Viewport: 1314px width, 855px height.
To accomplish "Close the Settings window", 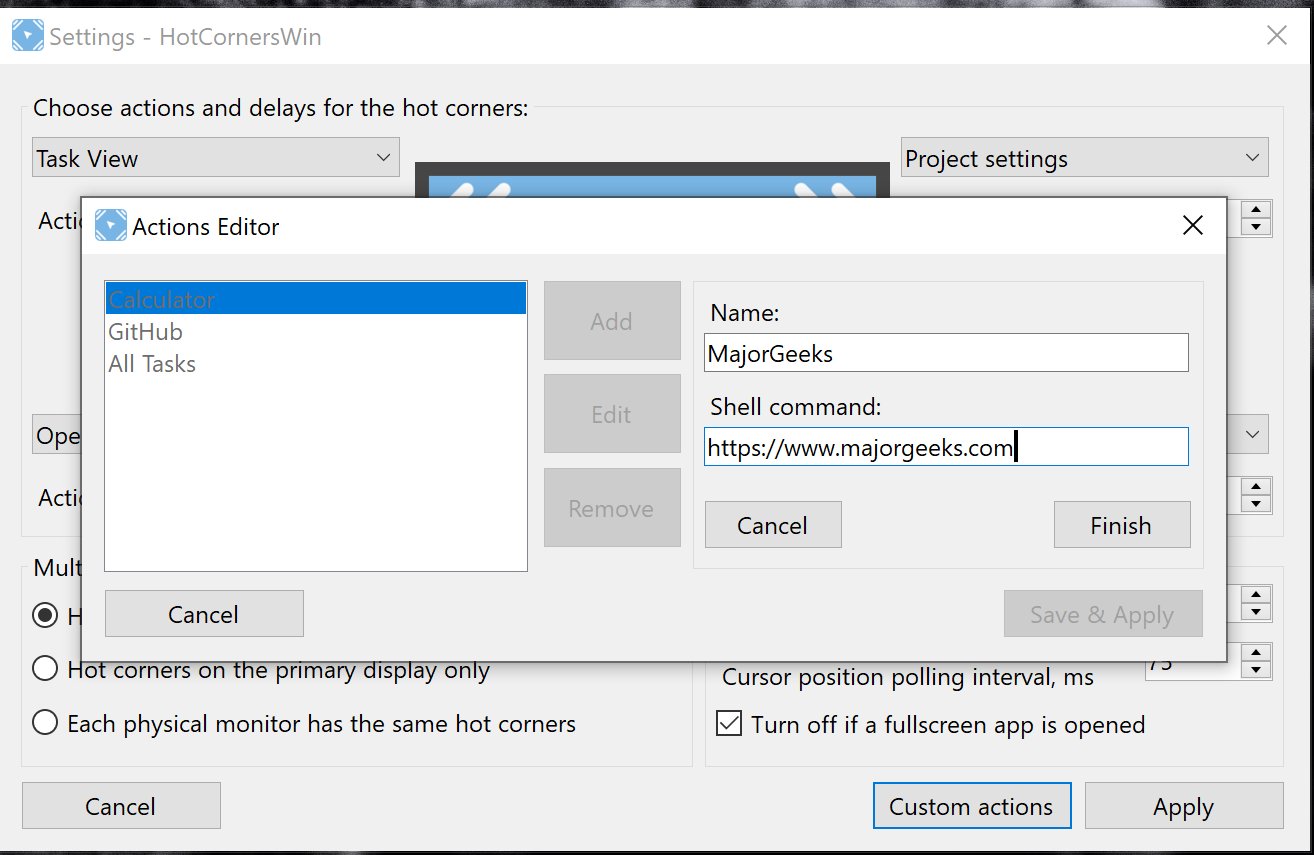I will [x=1276, y=36].
